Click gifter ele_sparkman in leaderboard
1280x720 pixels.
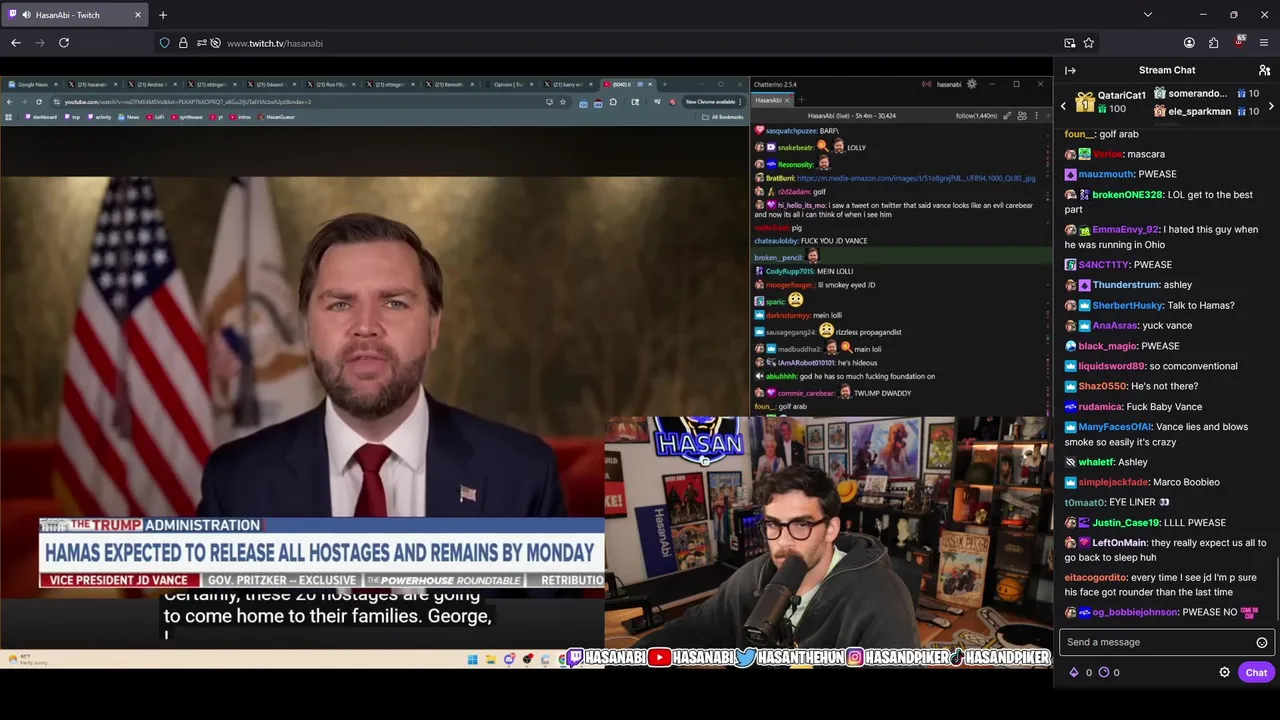click(1200, 111)
